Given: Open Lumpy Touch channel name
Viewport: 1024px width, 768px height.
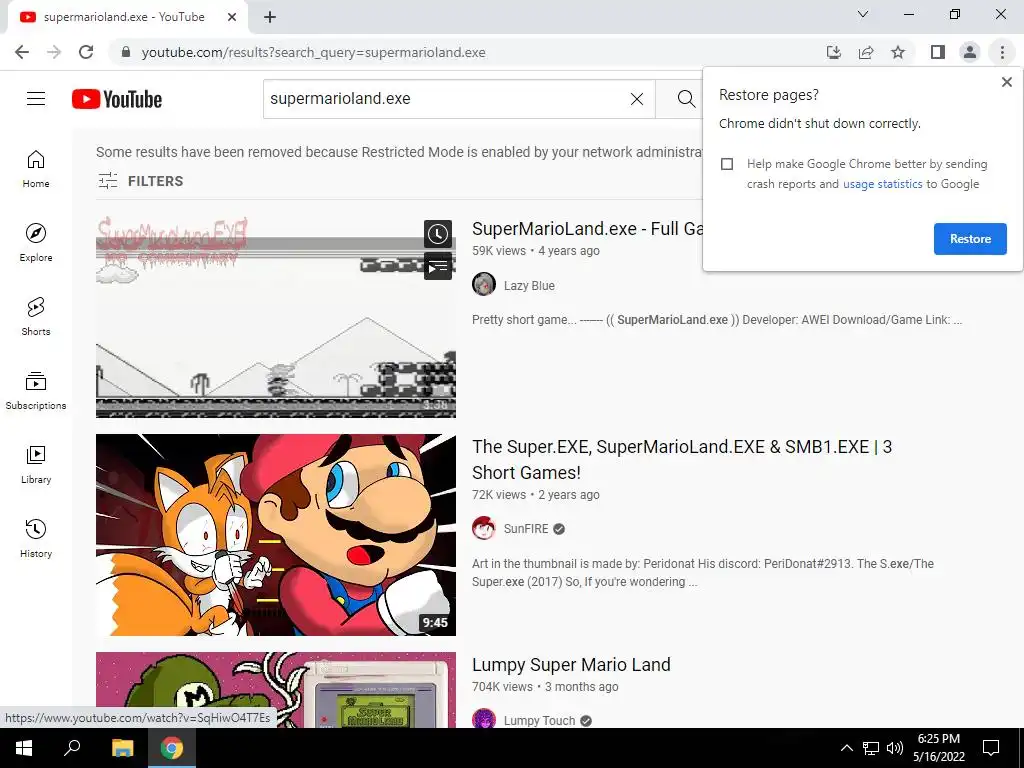Looking at the screenshot, I should coord(539,720).
